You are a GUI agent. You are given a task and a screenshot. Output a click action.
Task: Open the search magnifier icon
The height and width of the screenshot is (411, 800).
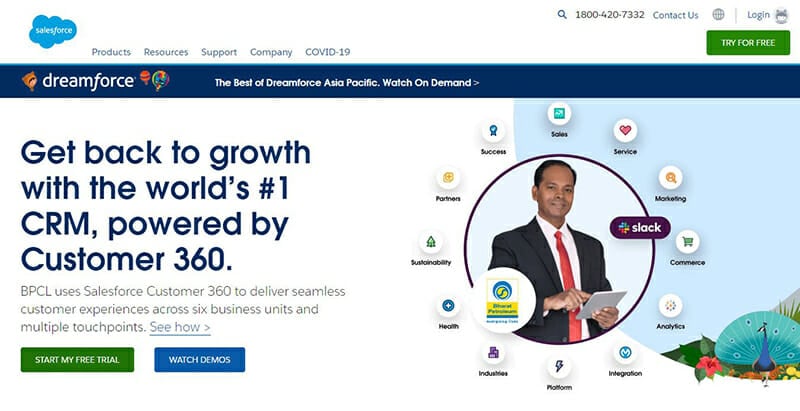click(x=562, y=15)
